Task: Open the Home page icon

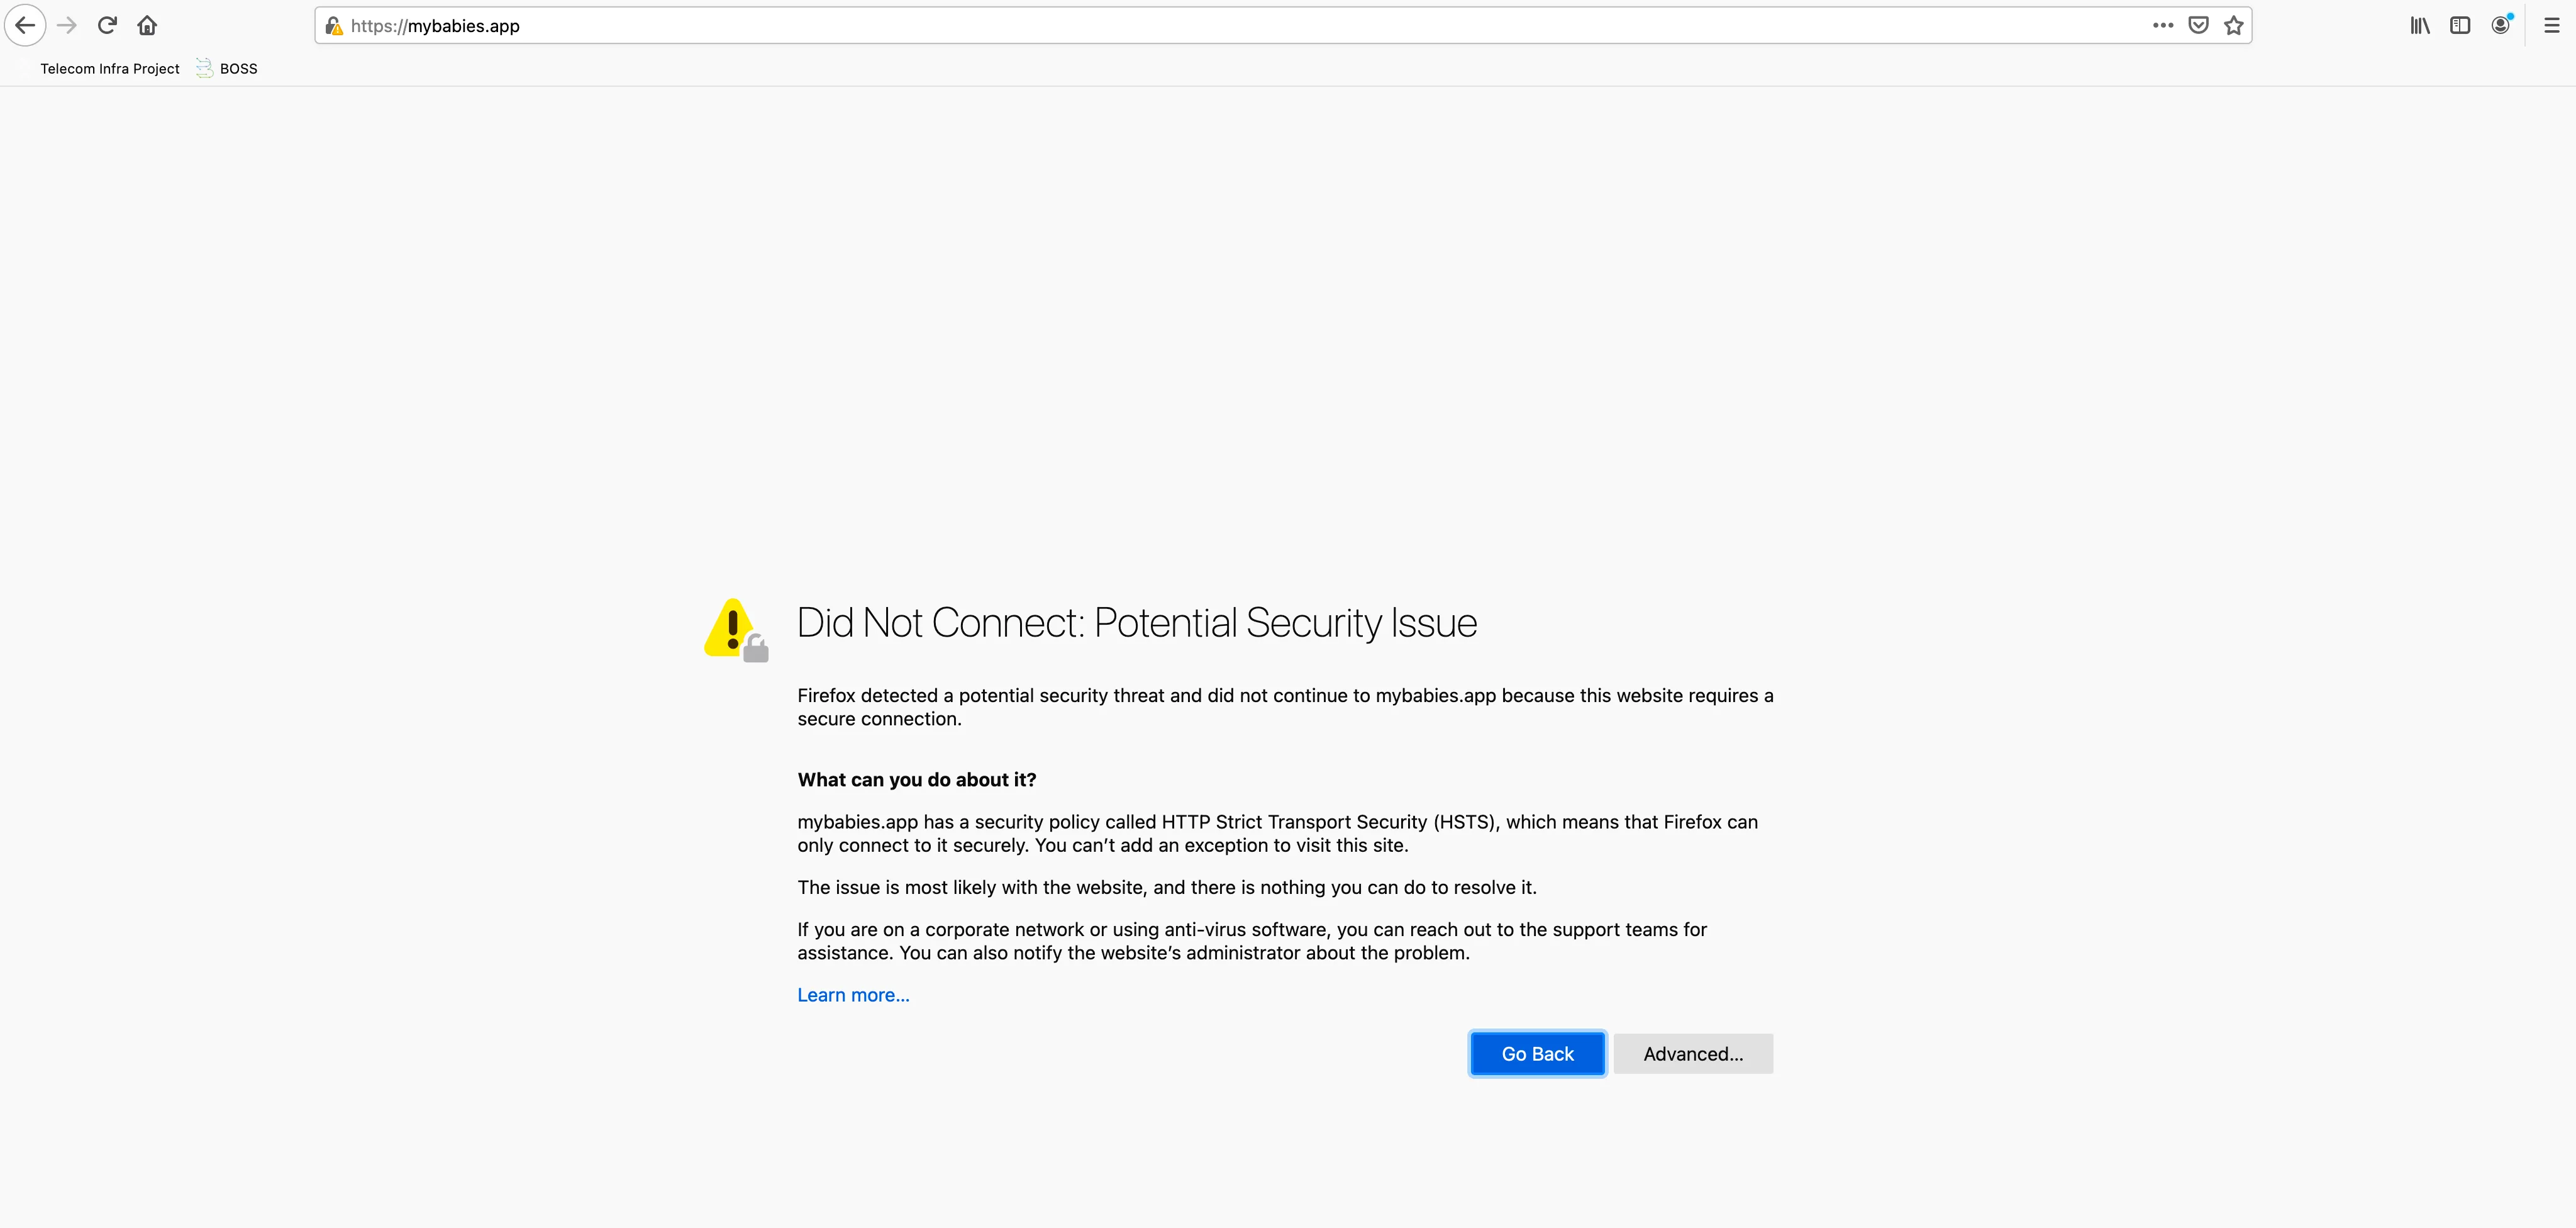Action: [x=147, y=26]
